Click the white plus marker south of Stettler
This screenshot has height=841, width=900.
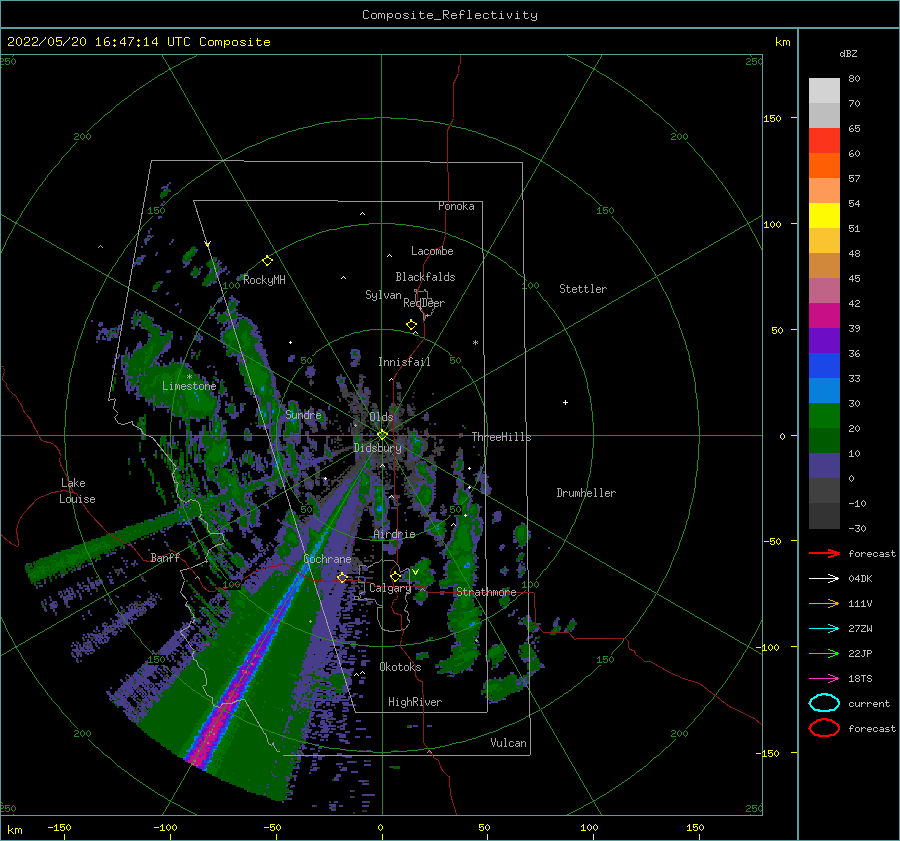pos(565,402)
